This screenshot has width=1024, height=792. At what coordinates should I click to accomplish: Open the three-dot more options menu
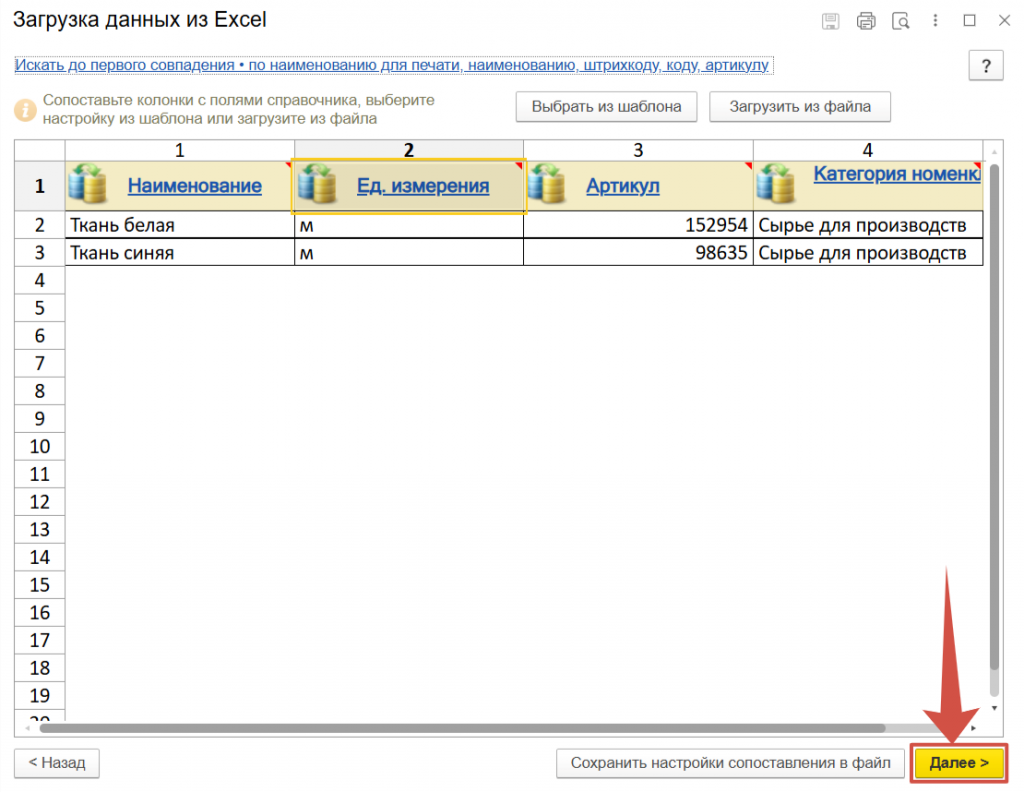936,21
